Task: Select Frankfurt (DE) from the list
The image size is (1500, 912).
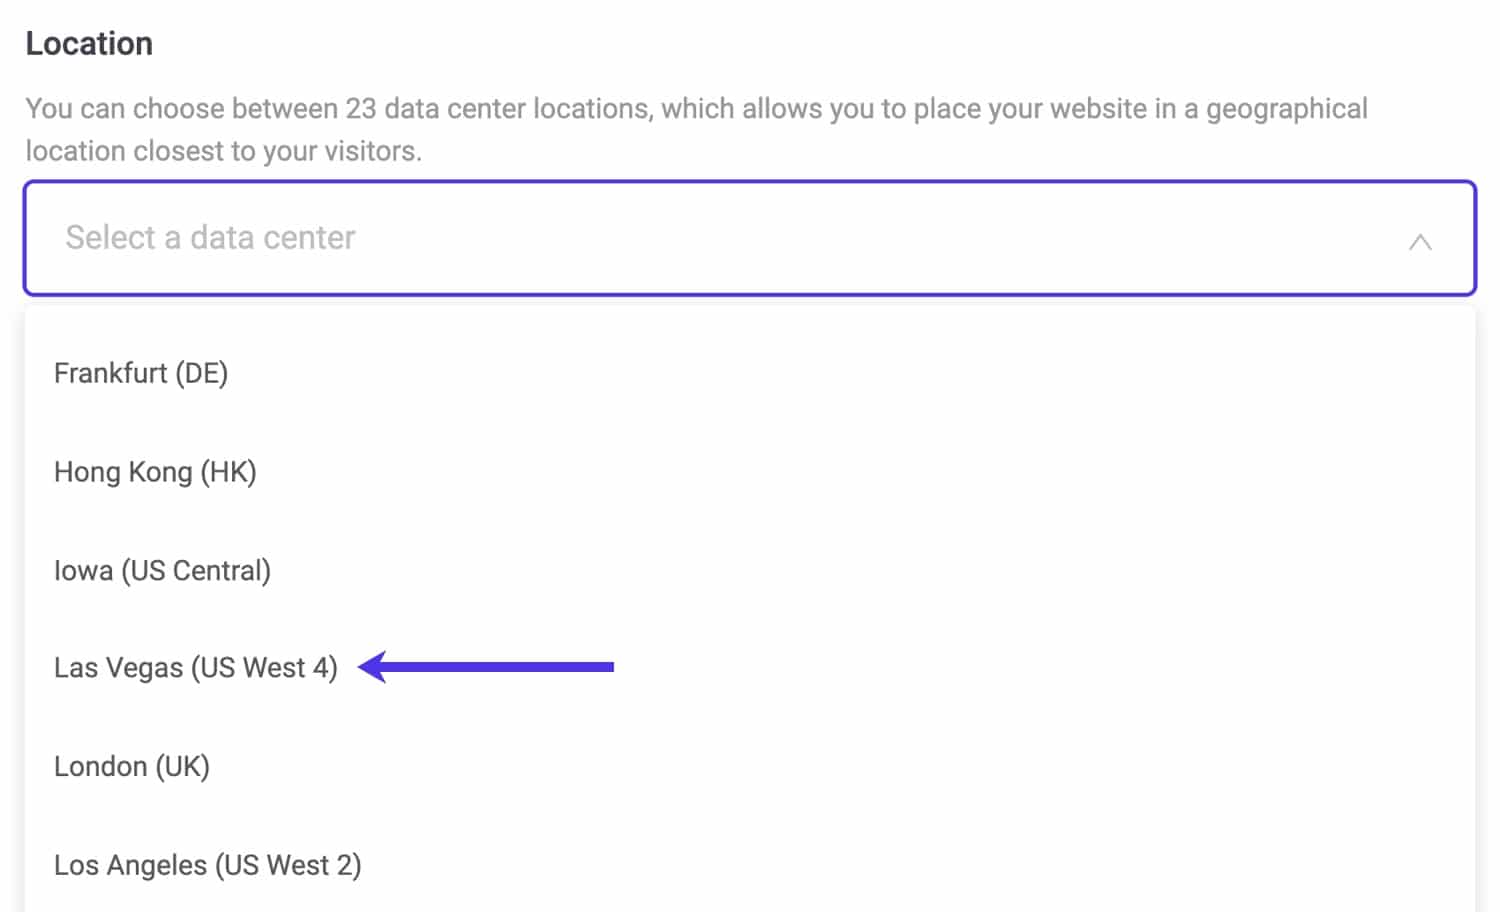Action: click(141, 373)
